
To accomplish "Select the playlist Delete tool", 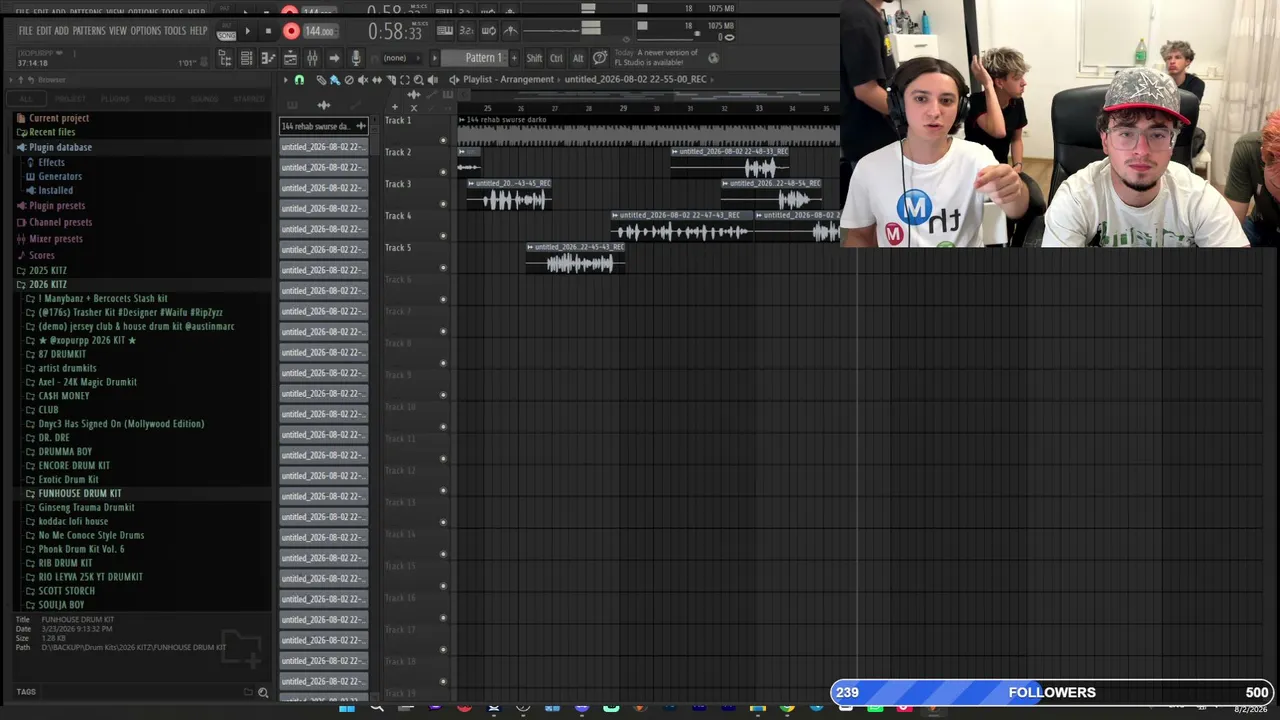I will [349, 80].
